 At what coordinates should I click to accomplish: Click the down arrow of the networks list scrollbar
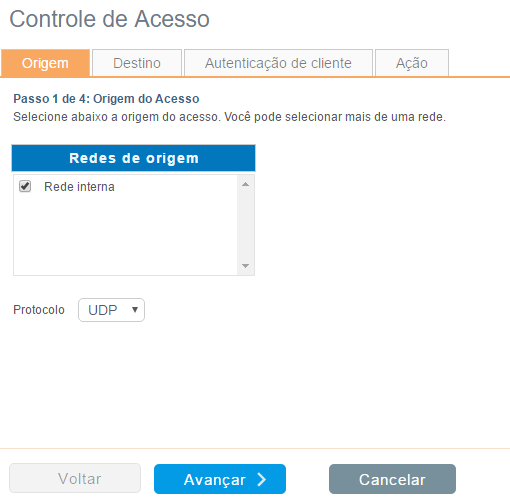246,266
